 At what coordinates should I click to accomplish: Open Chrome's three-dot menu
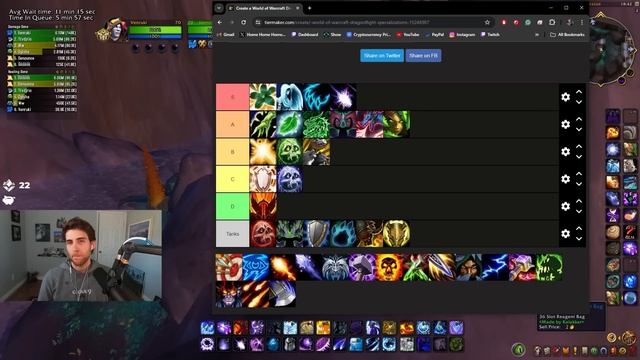(582, 22)
